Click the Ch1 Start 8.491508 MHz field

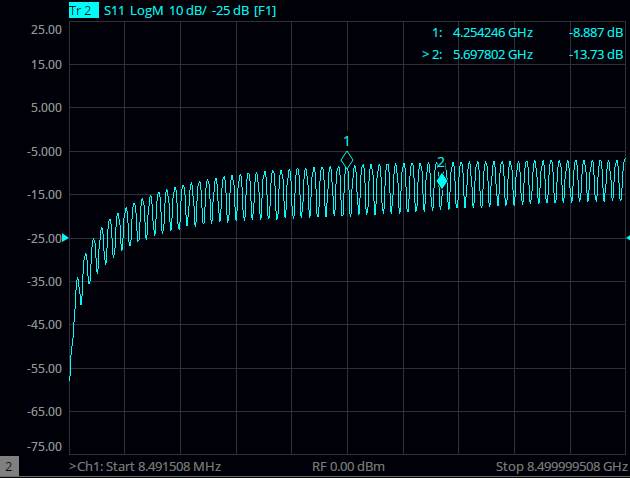145,467
